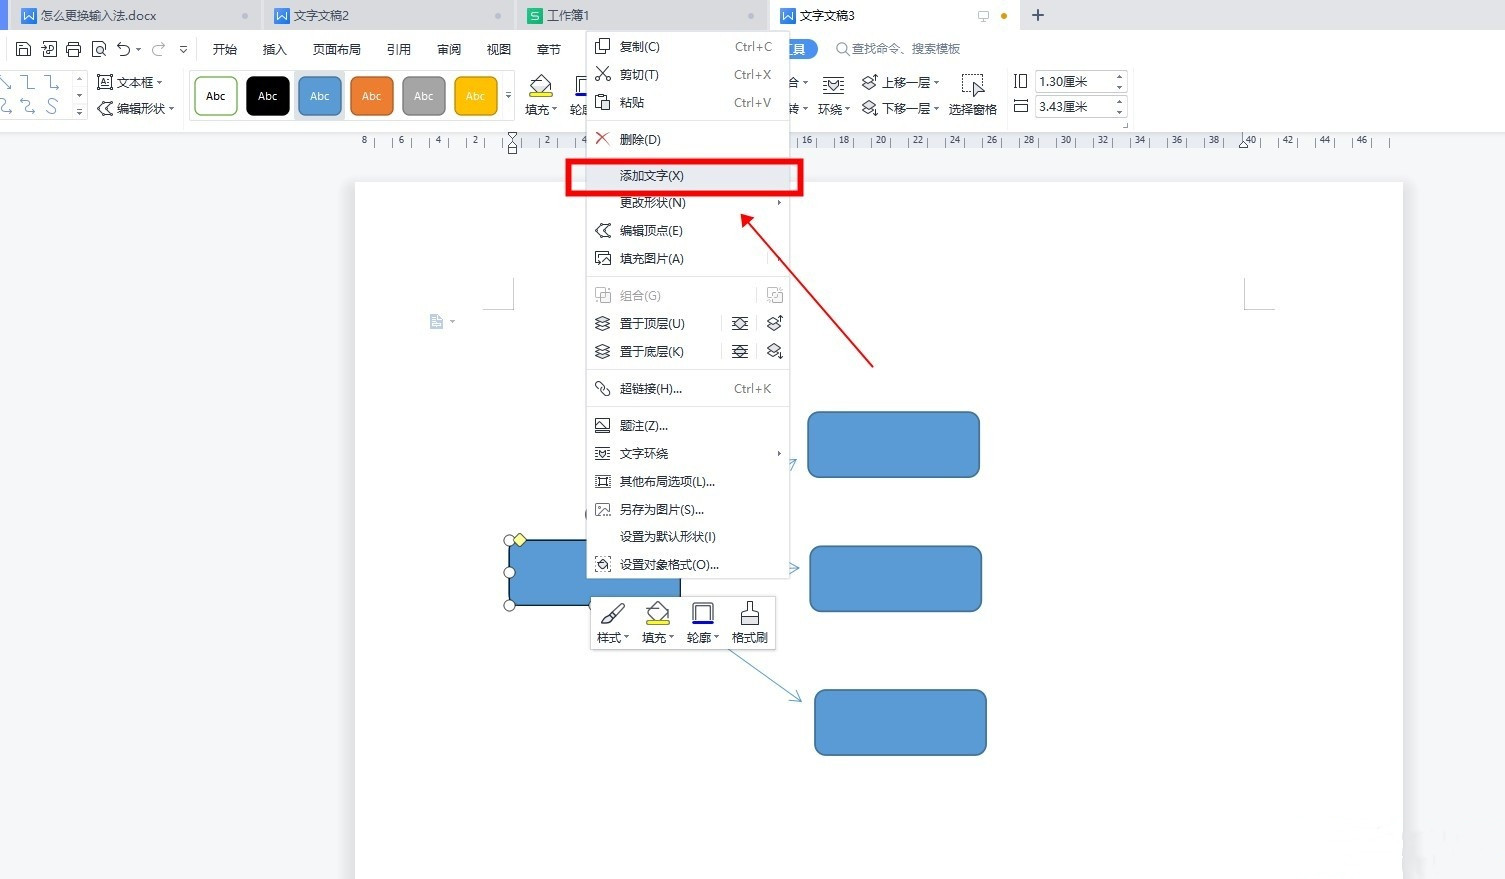Select the orange Abc shape style swatch
This screenshot has height=879, width=1505.
pos(371,95)
